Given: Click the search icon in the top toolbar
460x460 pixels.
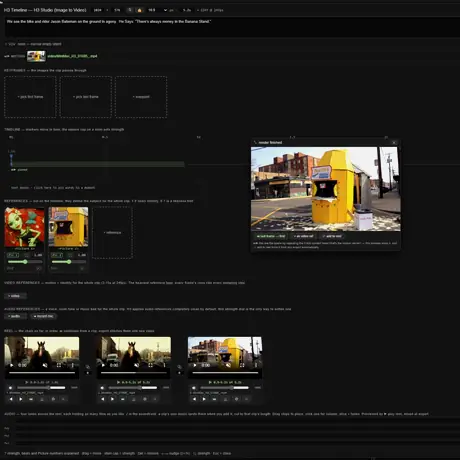Looking at the screenshot, I should (x=130, y=10).
